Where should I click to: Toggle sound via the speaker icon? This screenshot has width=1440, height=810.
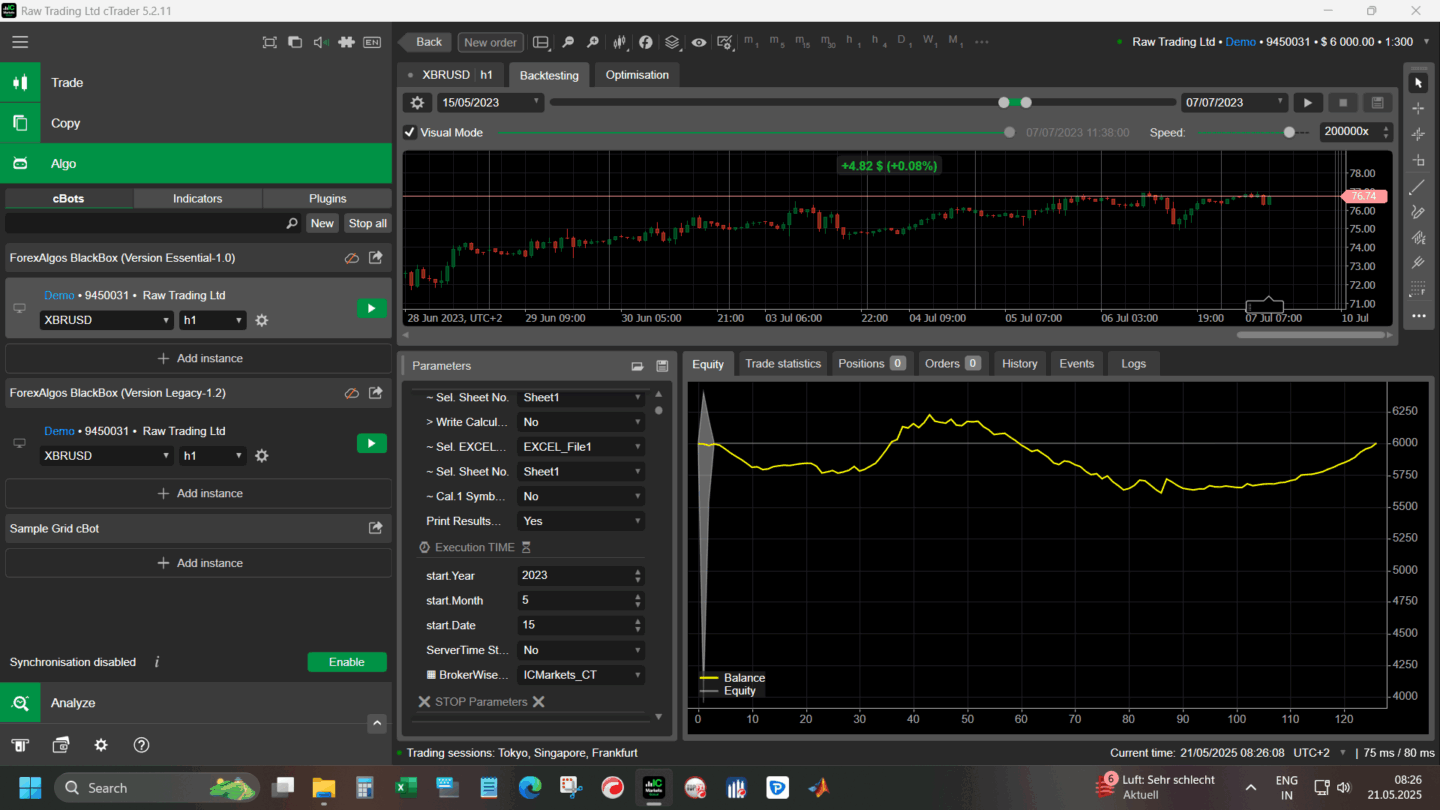tap(320, 42)
